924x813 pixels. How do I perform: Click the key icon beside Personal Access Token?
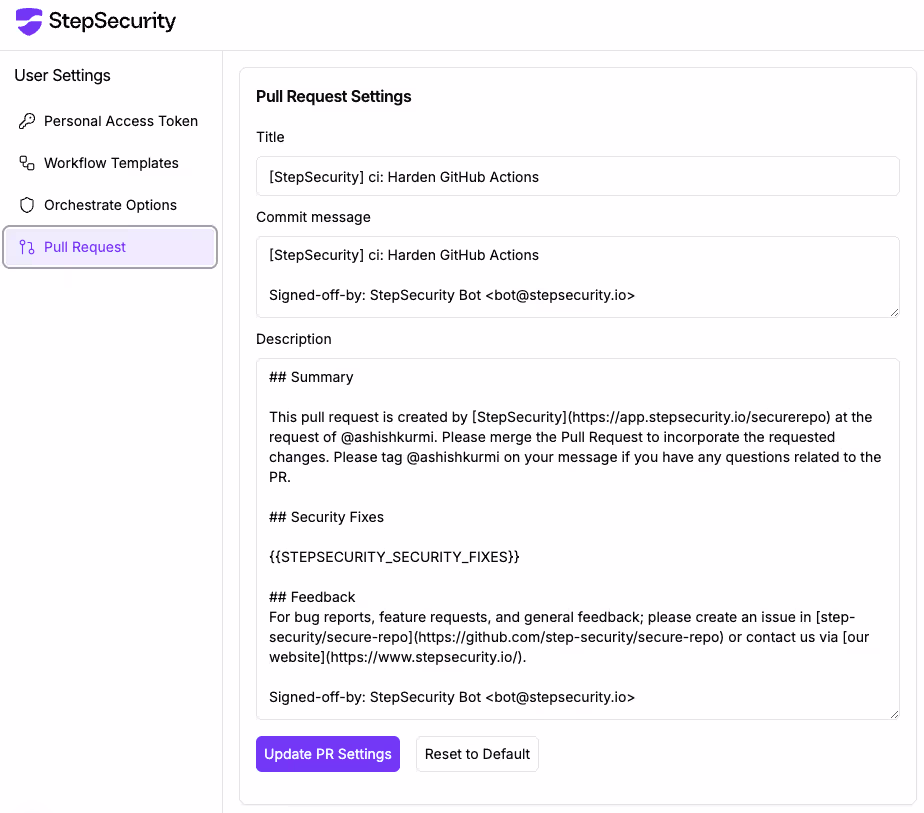[27, 121]
